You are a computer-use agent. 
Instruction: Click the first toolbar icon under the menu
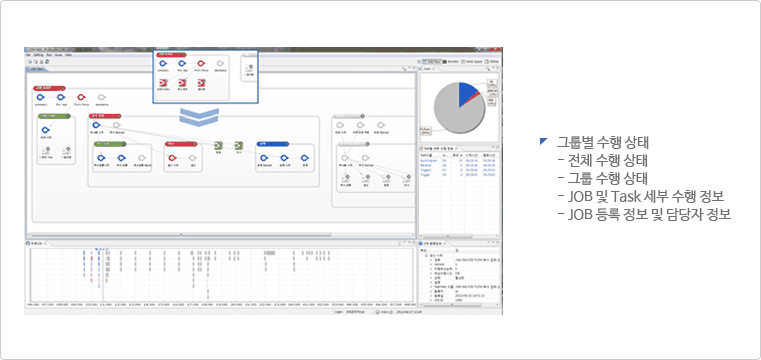(29, 62)
